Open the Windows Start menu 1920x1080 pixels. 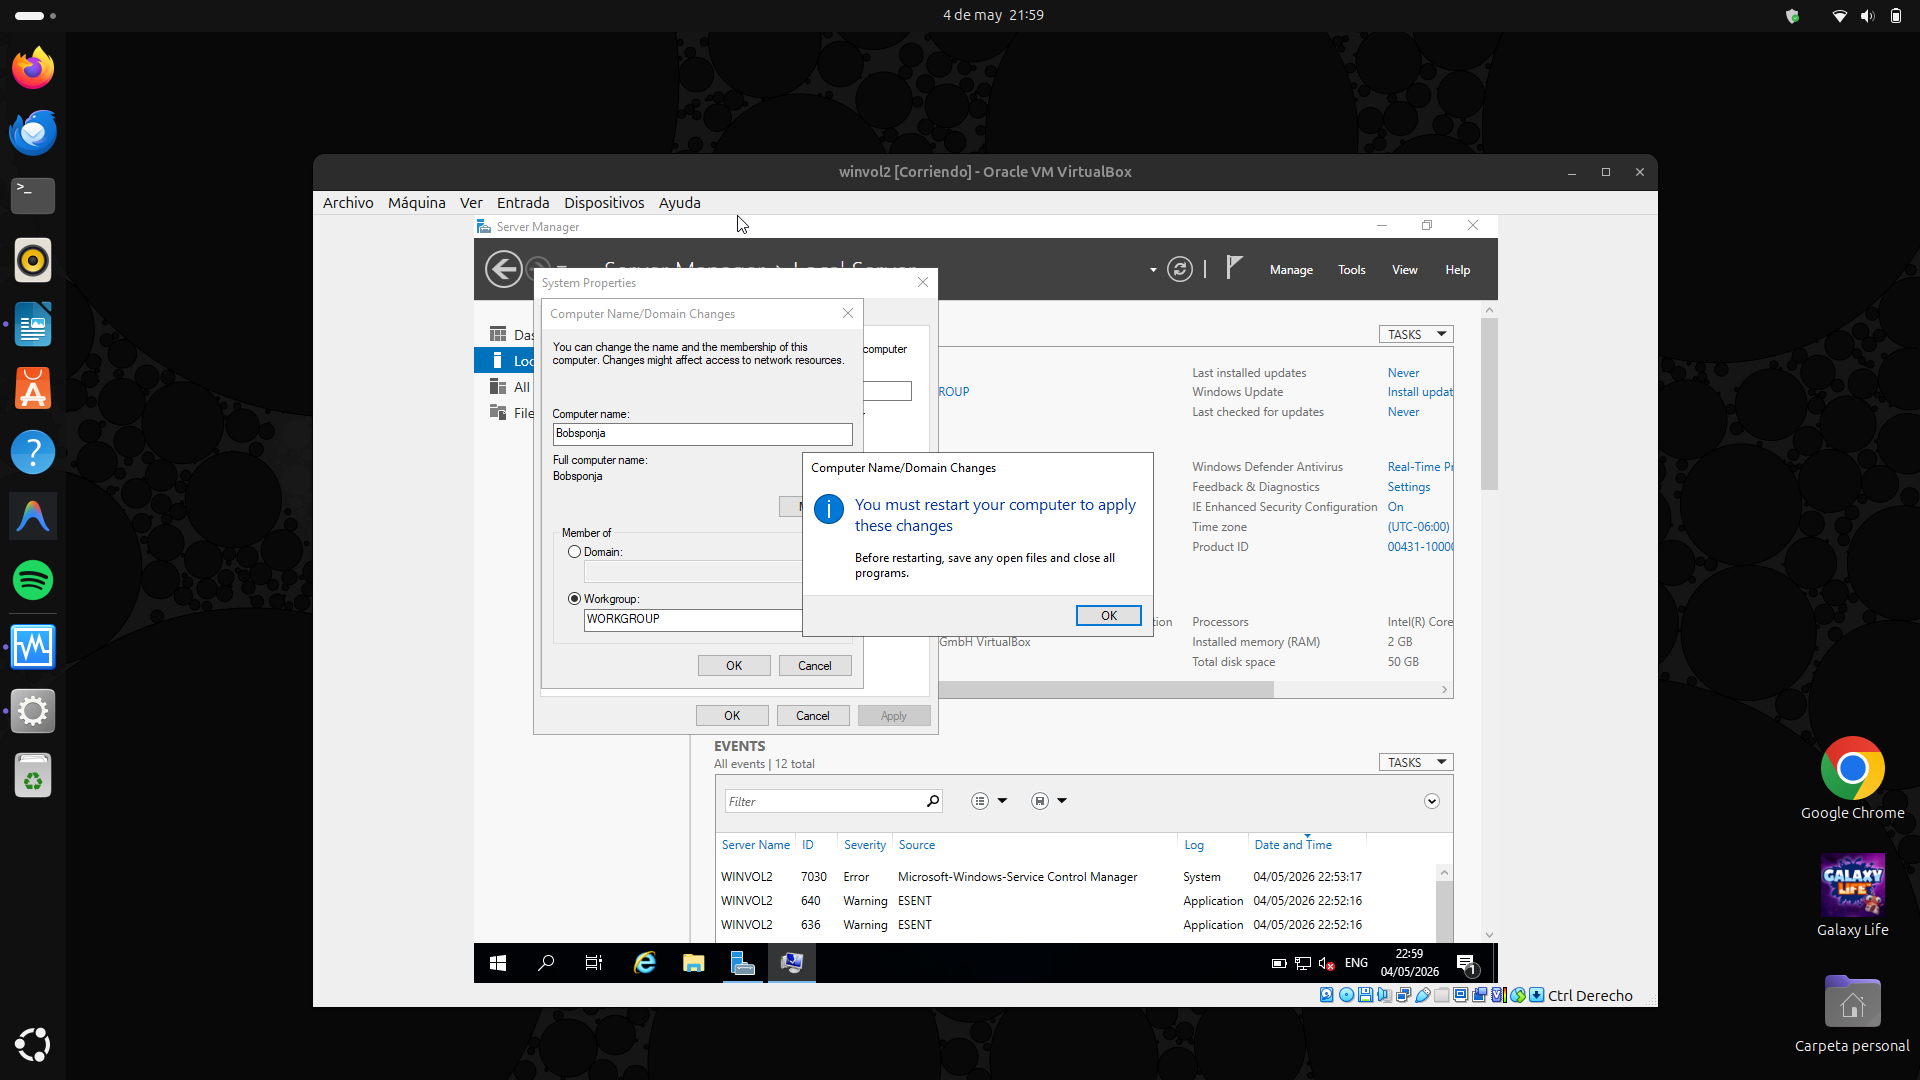coord(498,963)
